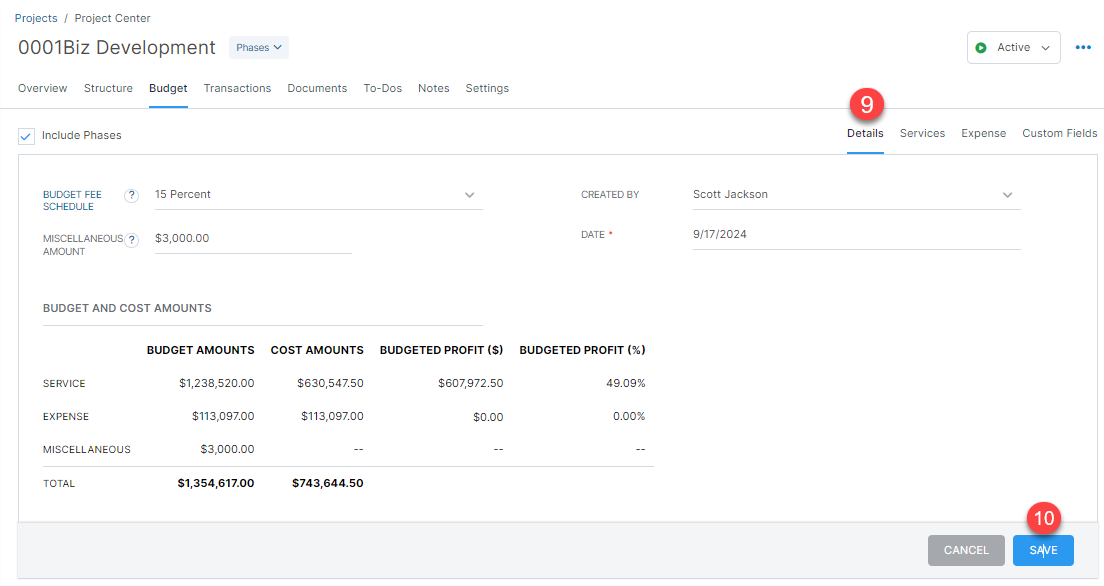This screenshot has height=586, width=1104.
Task: Go to the To-Dos tab
Action: pyautogui.click(x=382, y=88)
